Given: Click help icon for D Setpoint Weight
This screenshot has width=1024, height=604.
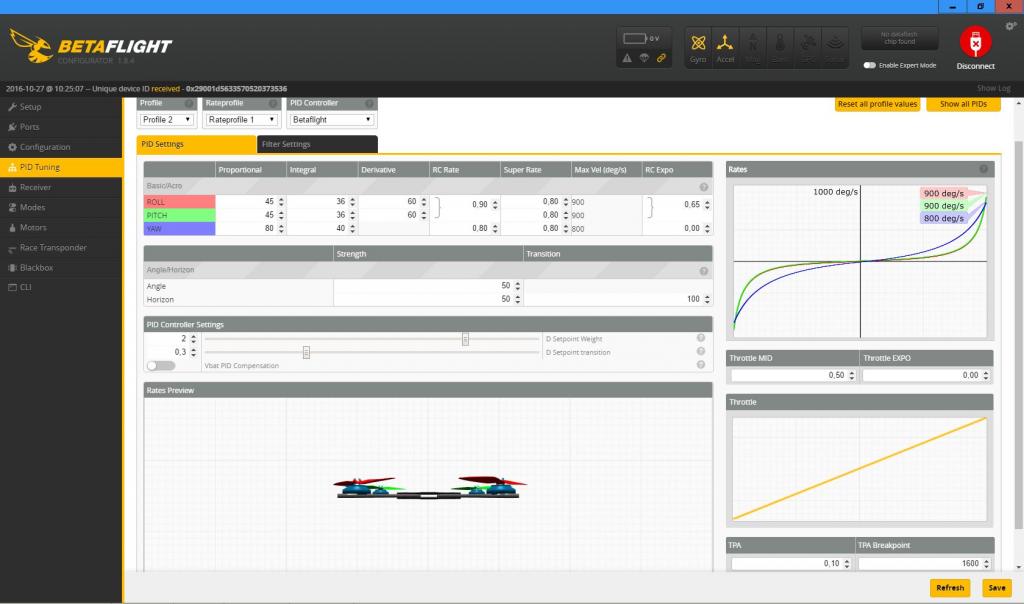Looking at the screenshot, I should pos(700,339).
